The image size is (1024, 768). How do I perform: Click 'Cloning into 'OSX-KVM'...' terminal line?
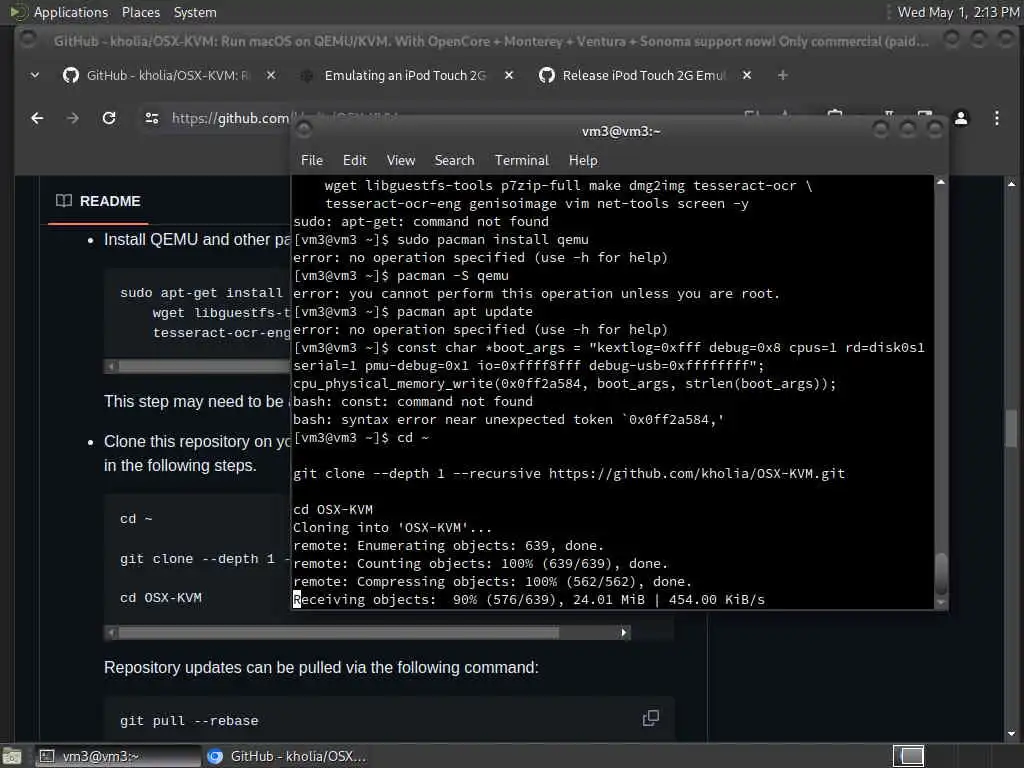point(392,528)
